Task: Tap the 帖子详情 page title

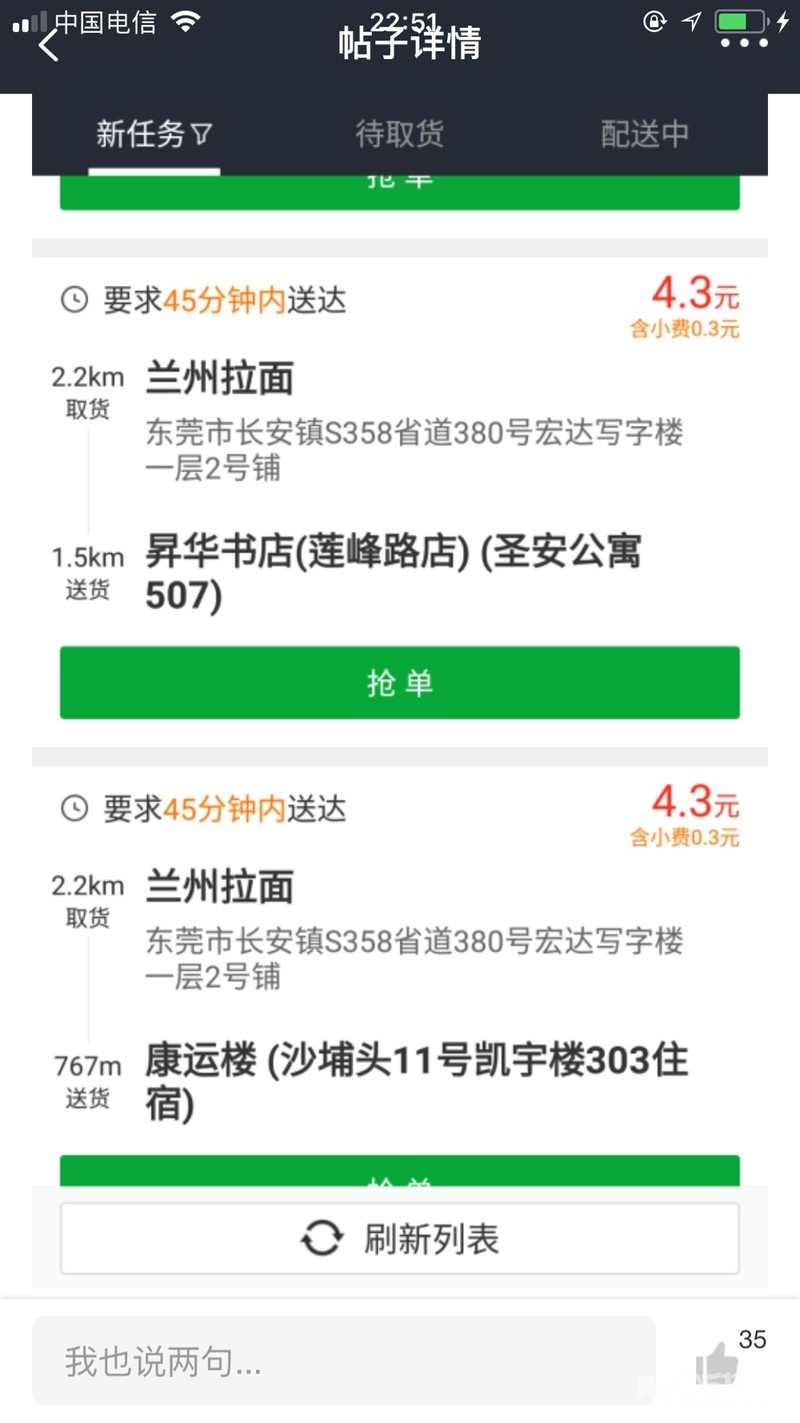Action: [409, 42]
